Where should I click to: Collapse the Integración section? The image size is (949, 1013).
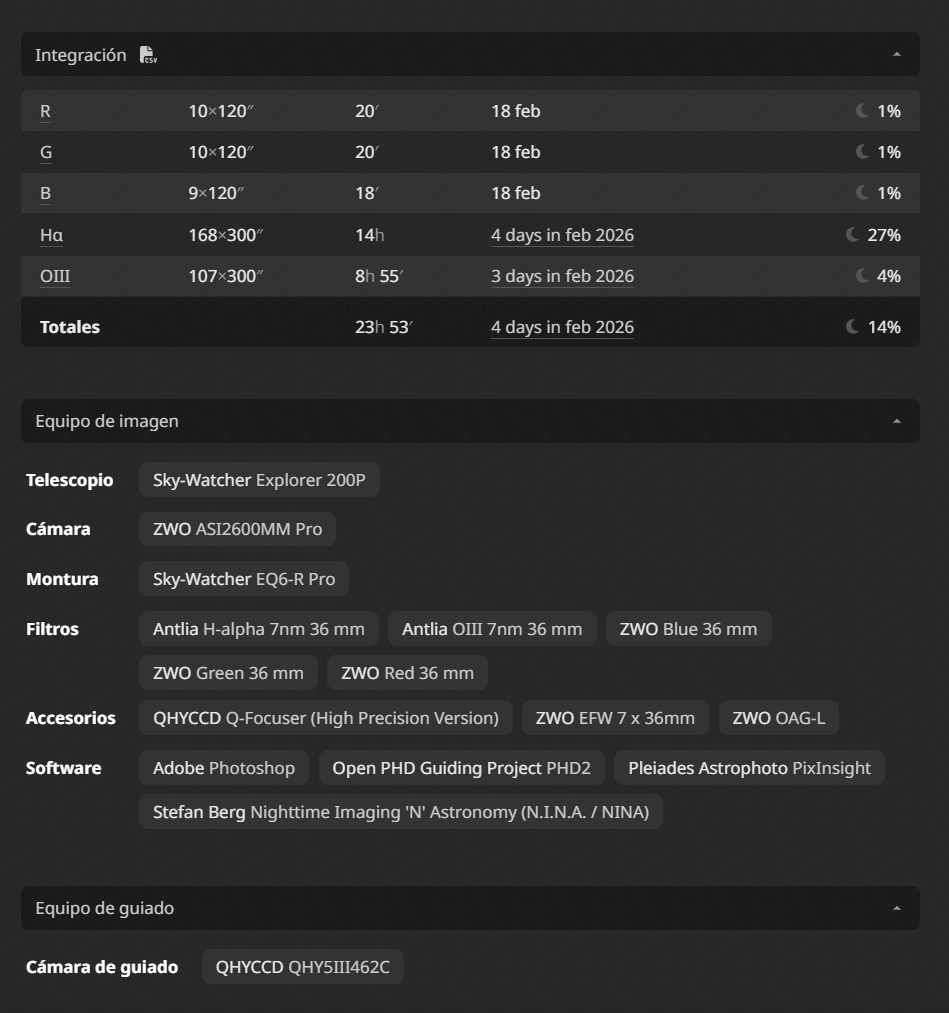tap(897, 54)
